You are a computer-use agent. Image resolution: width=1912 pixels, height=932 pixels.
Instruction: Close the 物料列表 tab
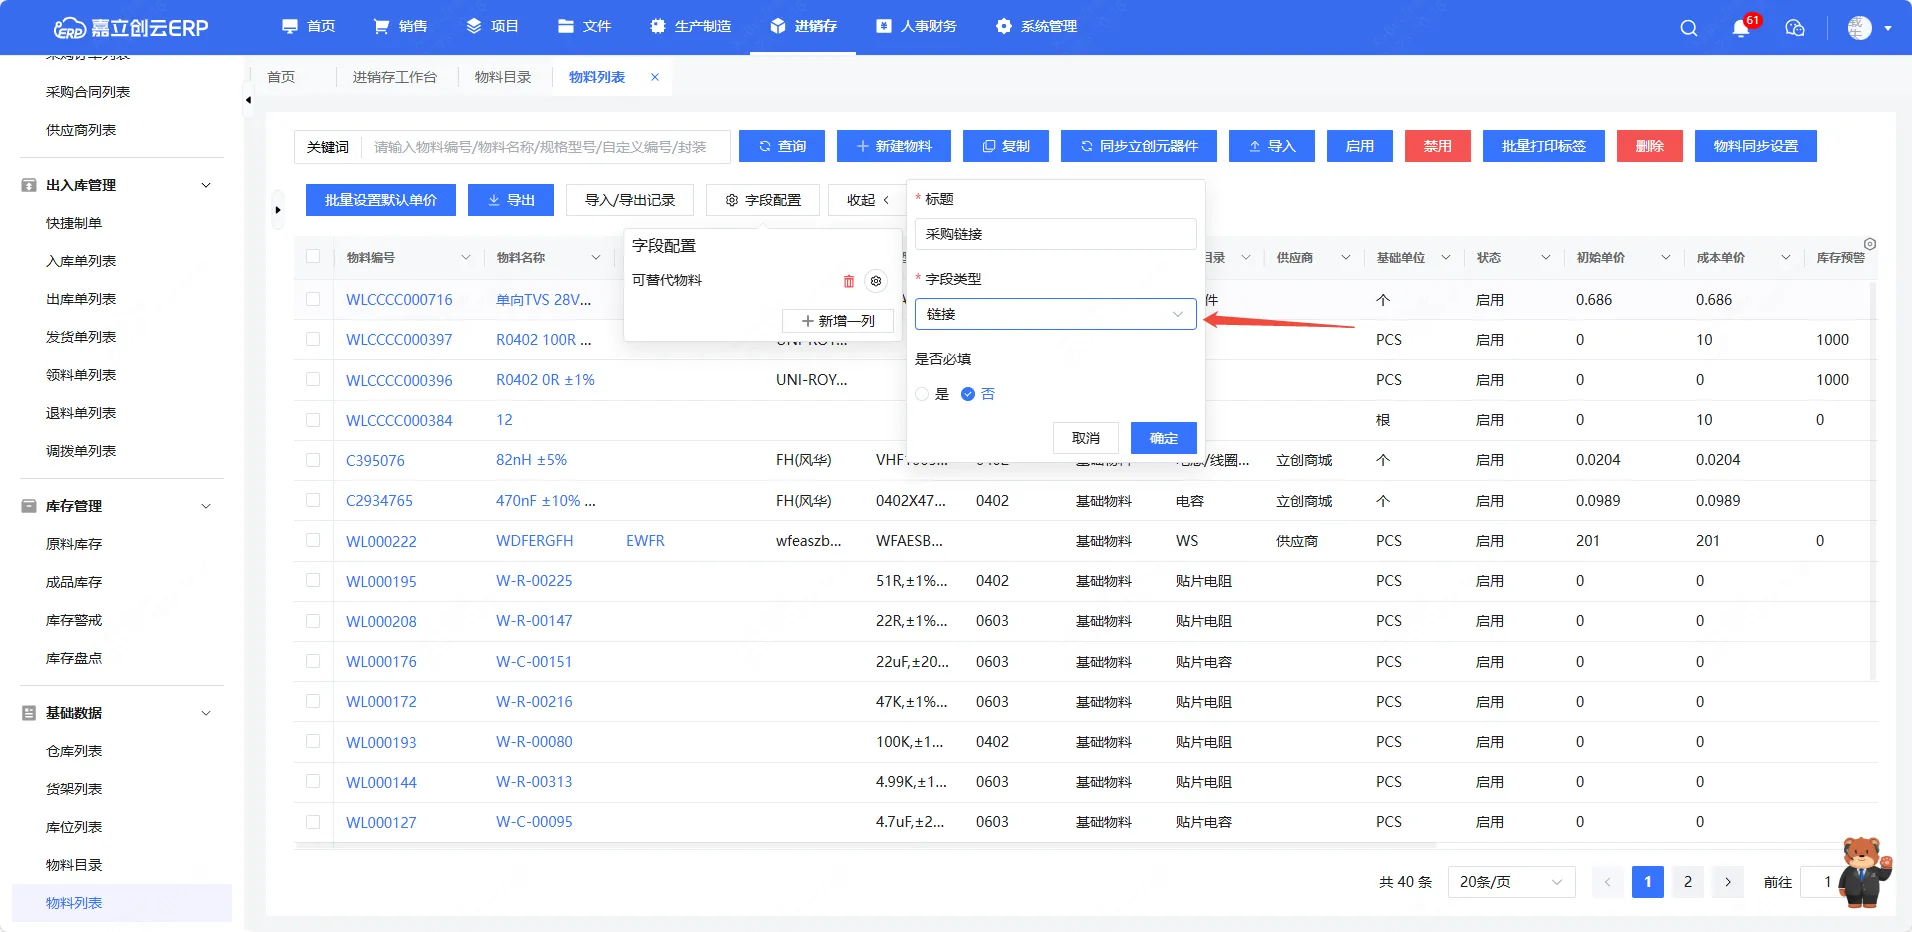[x=655, y=77]
